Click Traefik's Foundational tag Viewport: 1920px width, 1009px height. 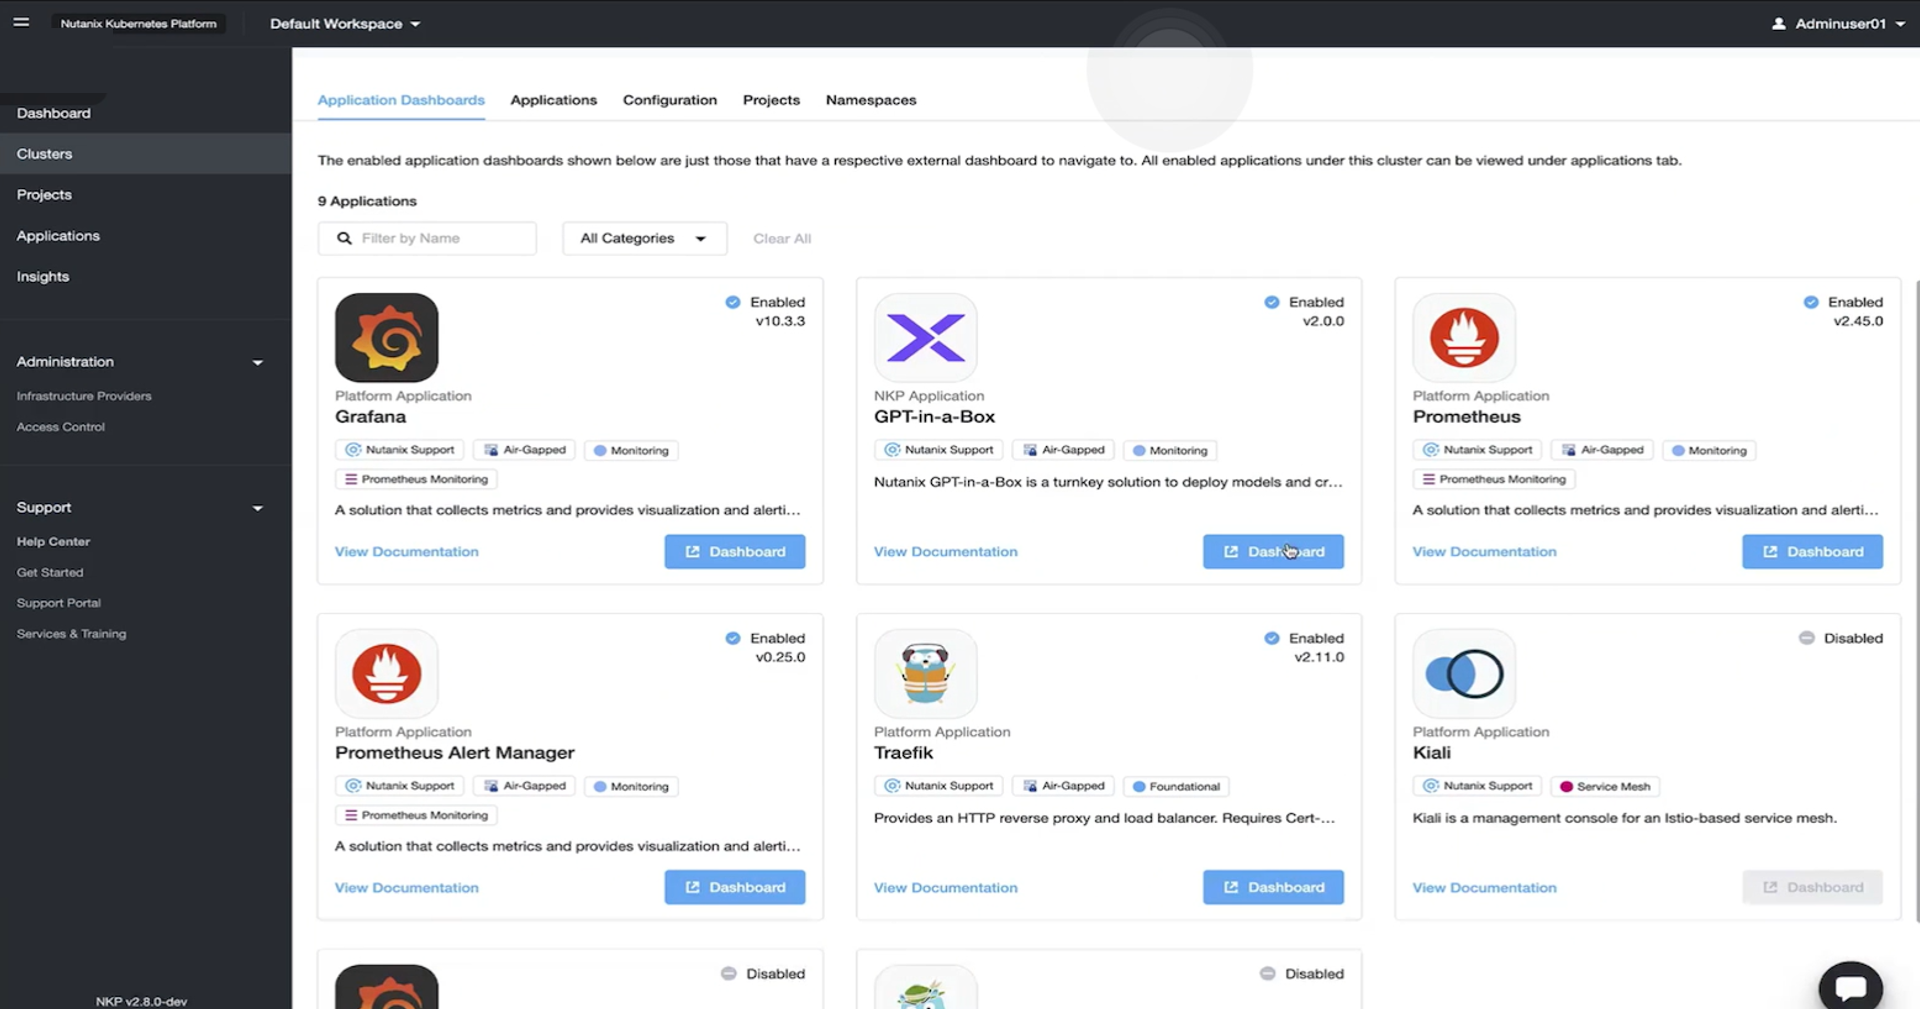1176,786
